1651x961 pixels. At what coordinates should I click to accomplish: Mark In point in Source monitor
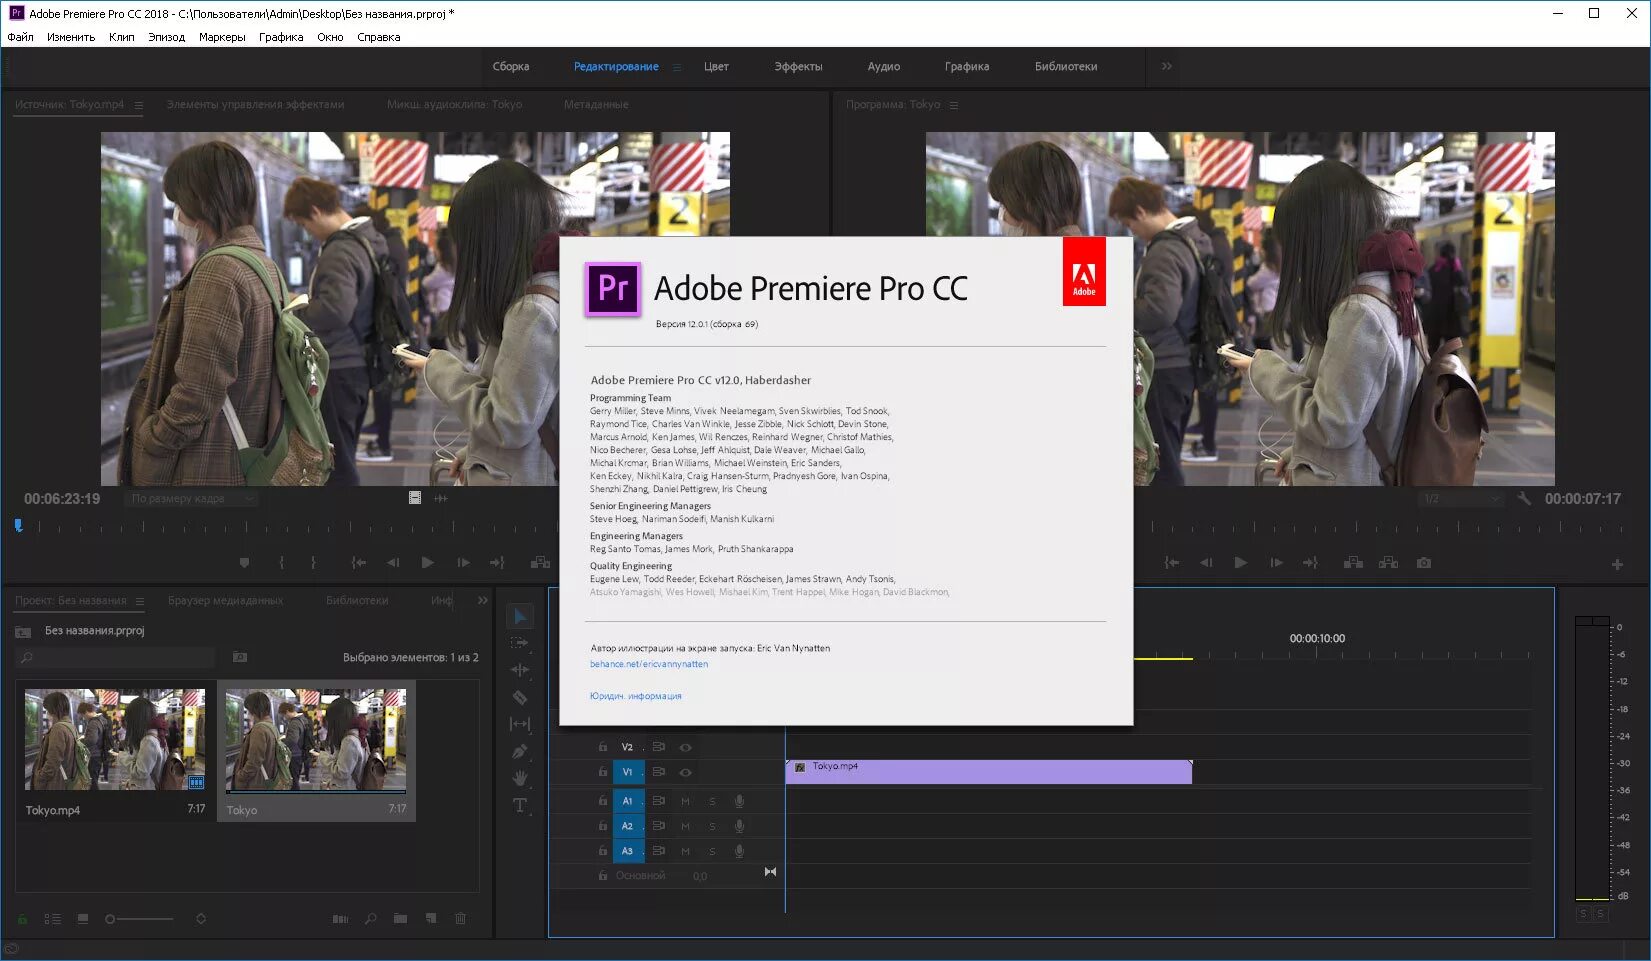click(281, 563)
